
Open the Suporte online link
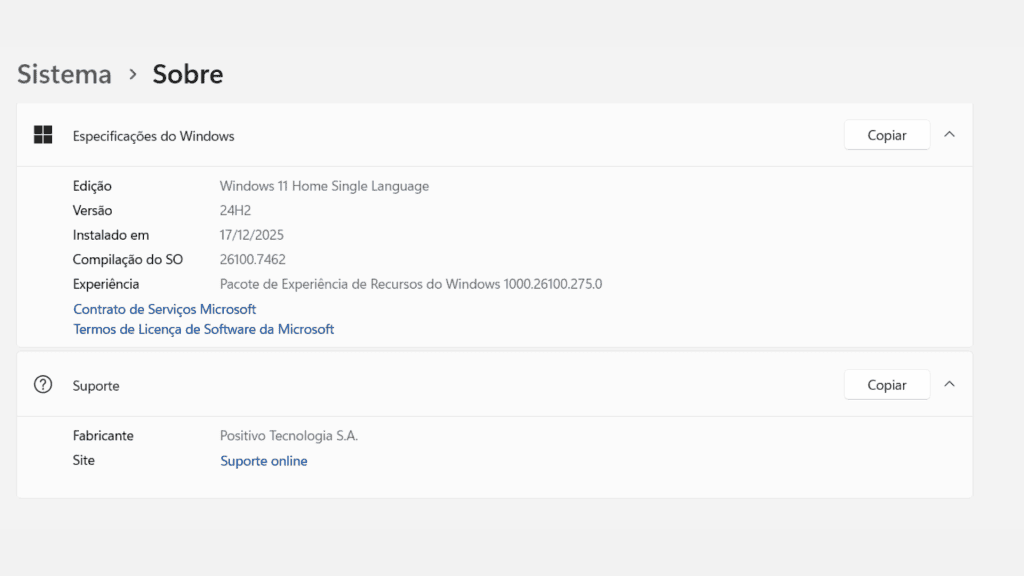263,461
